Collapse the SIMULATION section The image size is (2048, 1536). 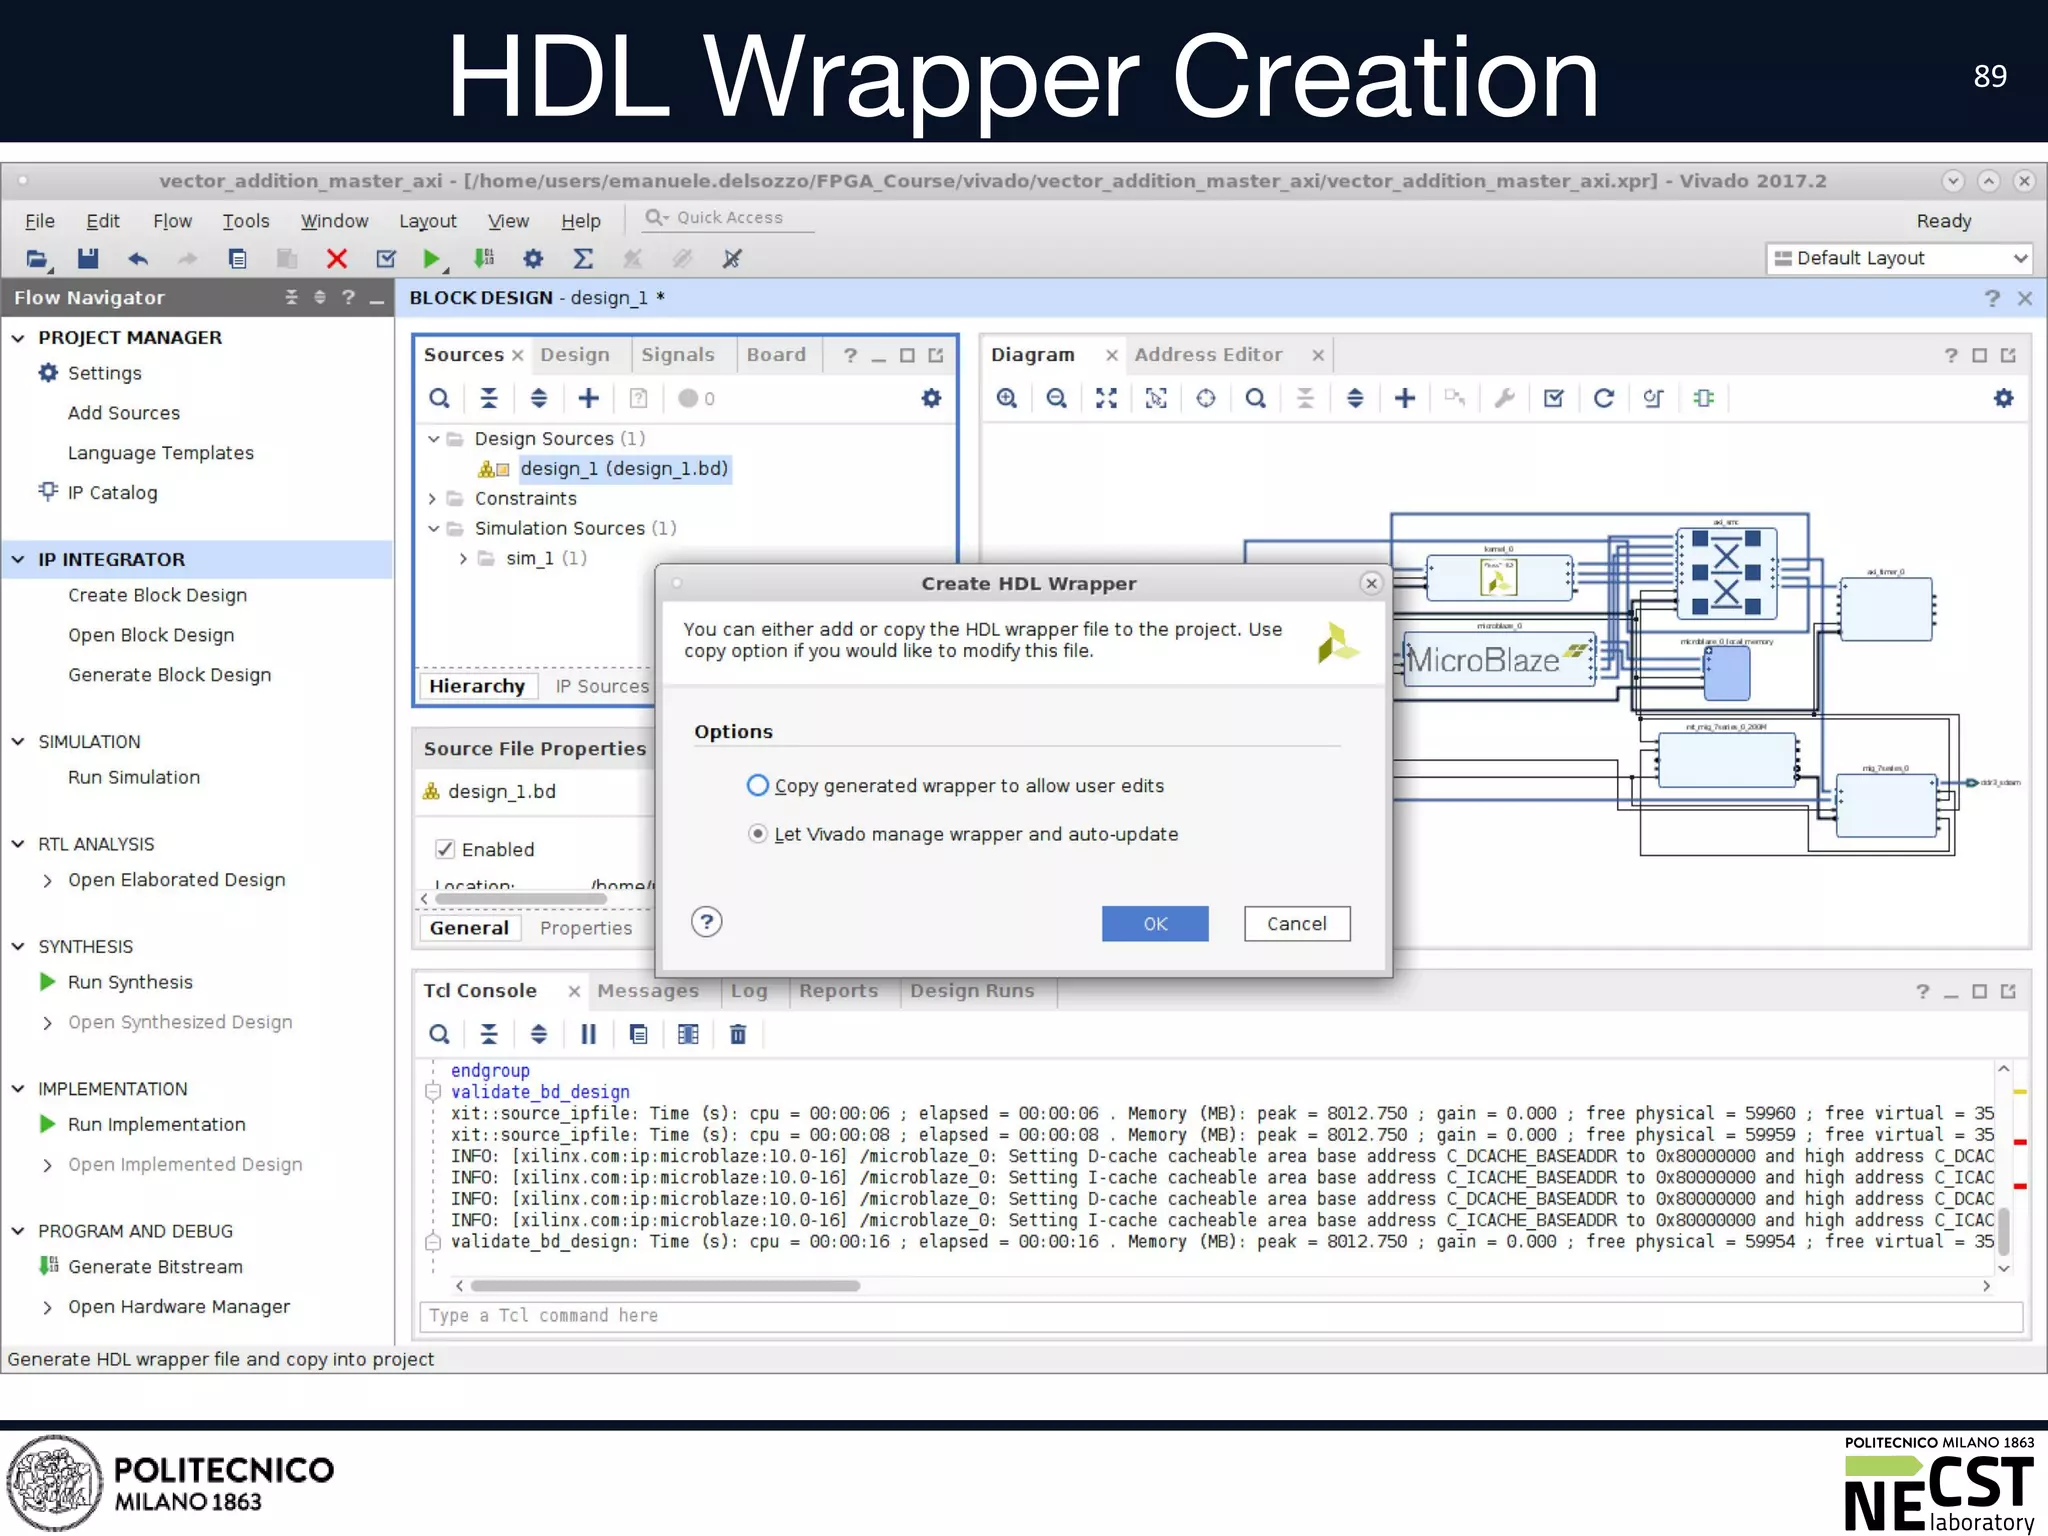coord(18,742)
